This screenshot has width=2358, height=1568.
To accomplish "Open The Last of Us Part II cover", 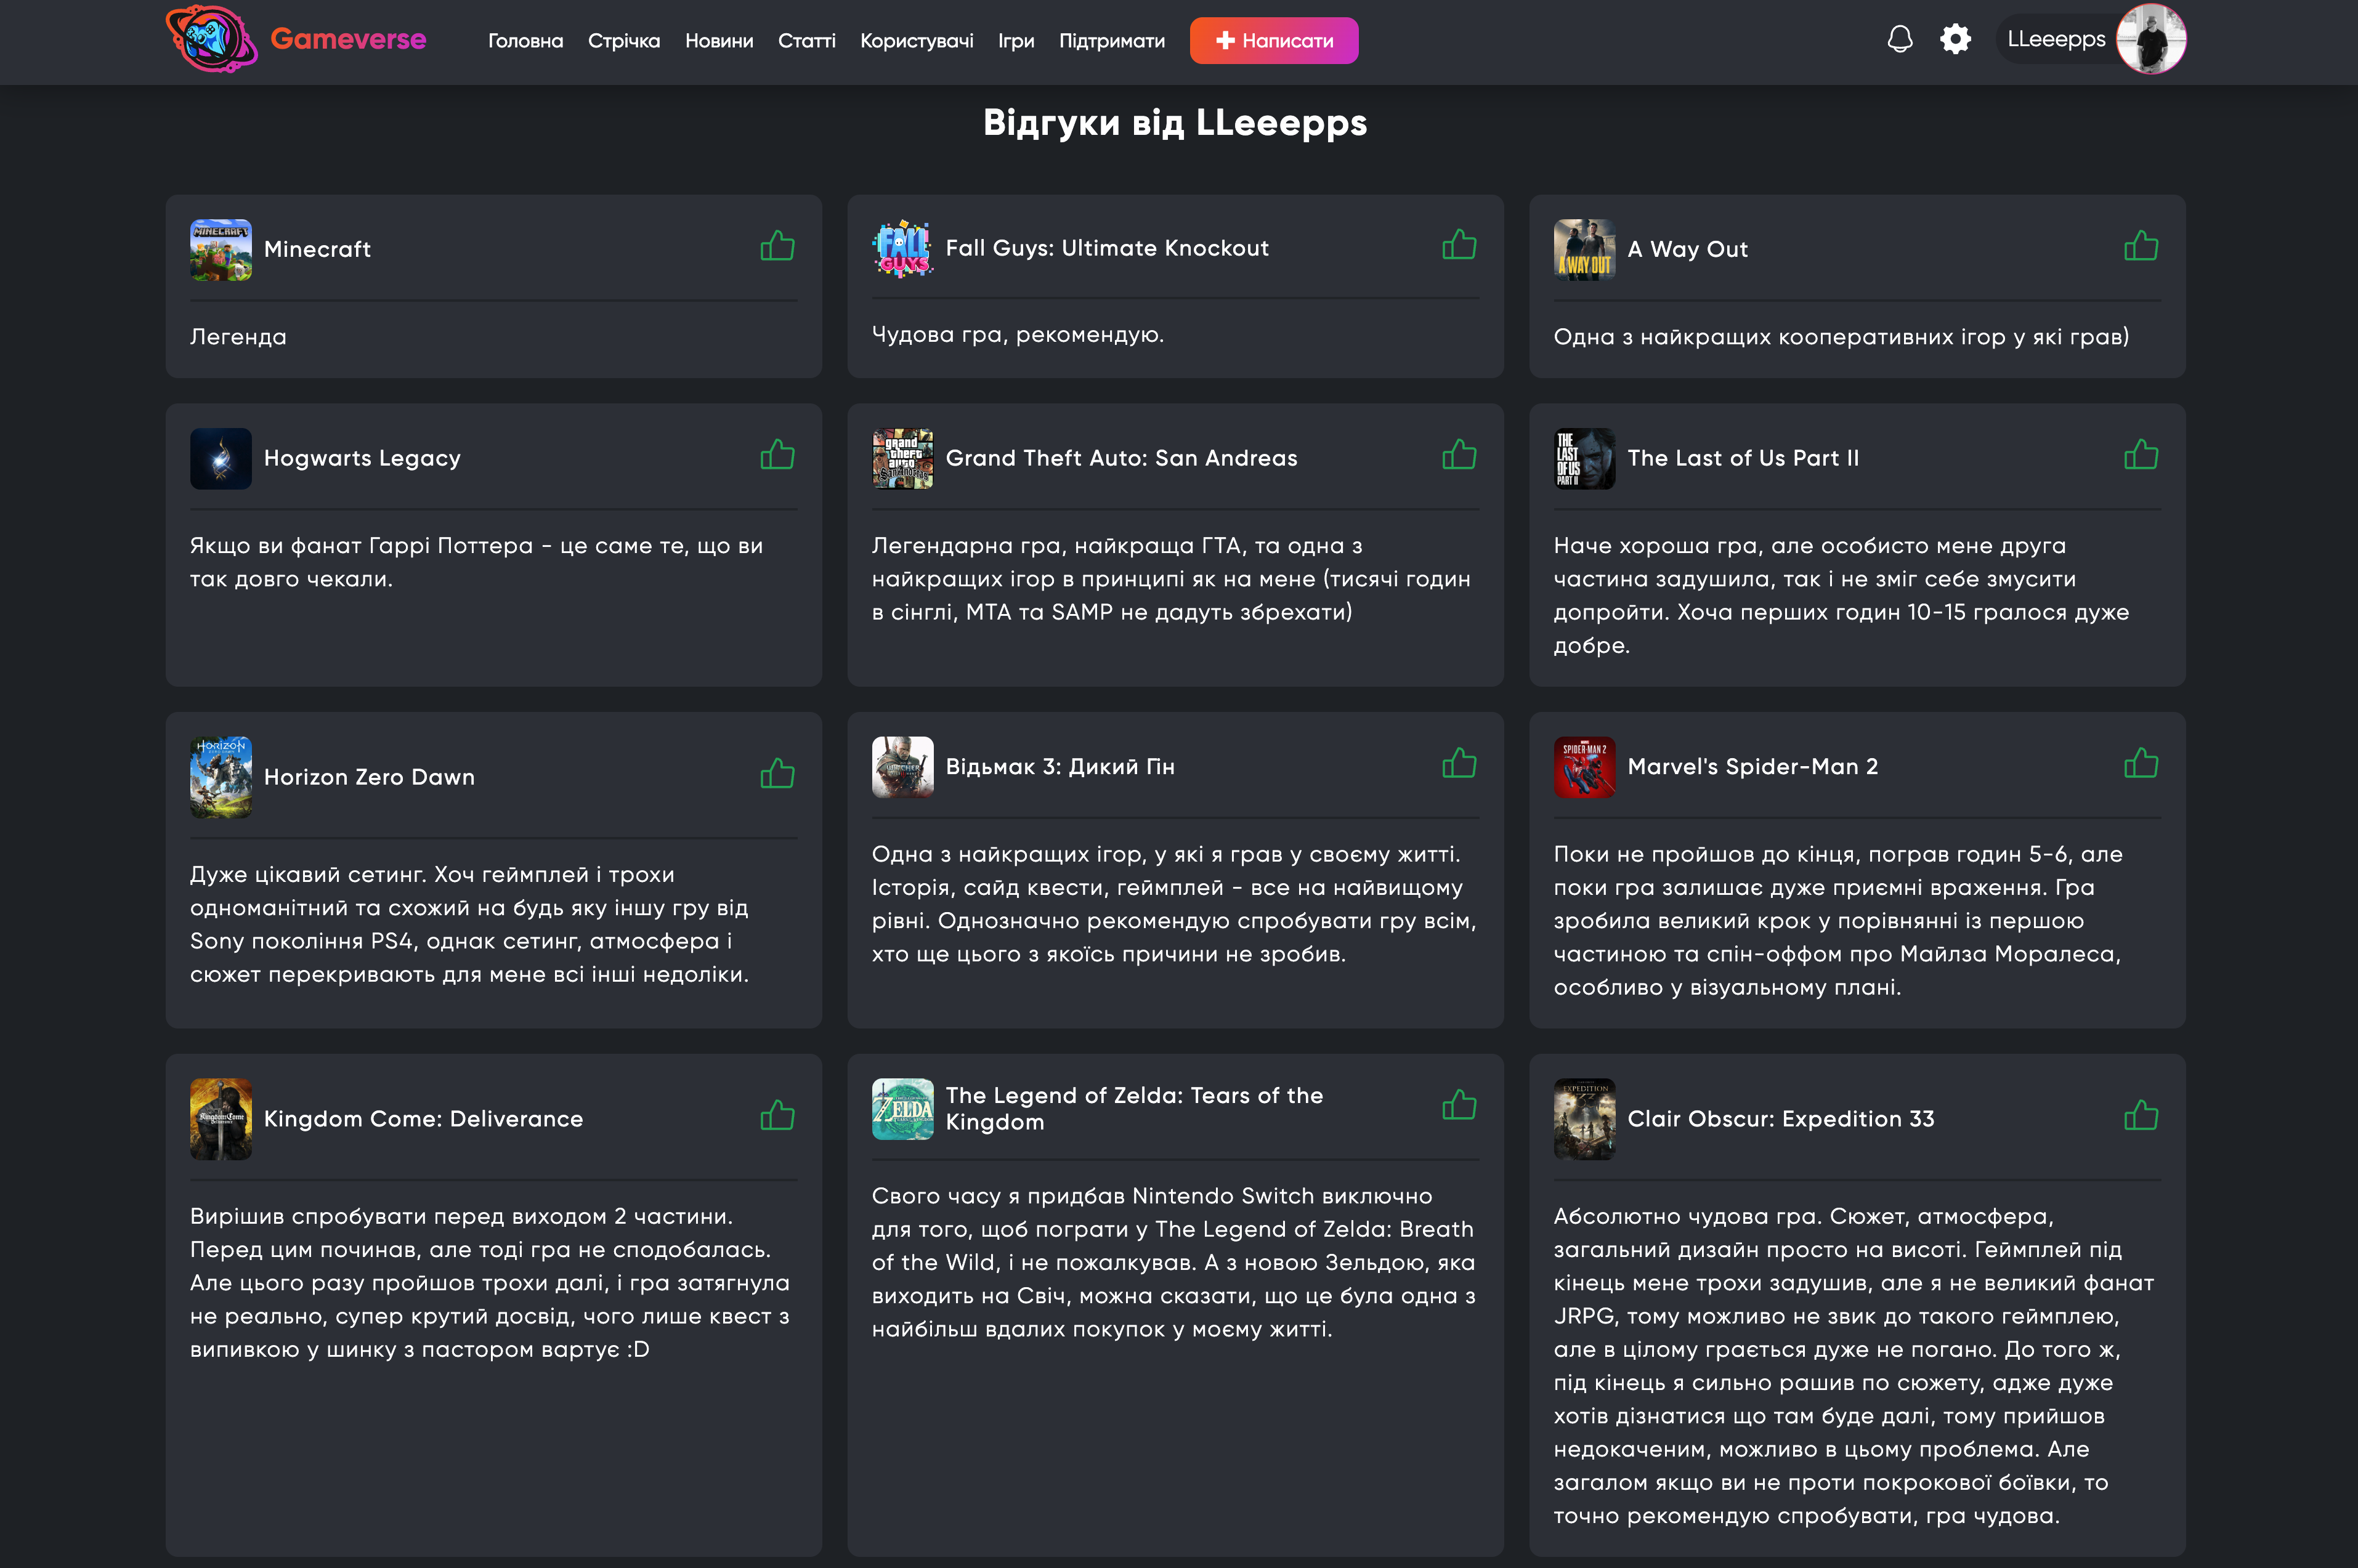I will 1584,459.
